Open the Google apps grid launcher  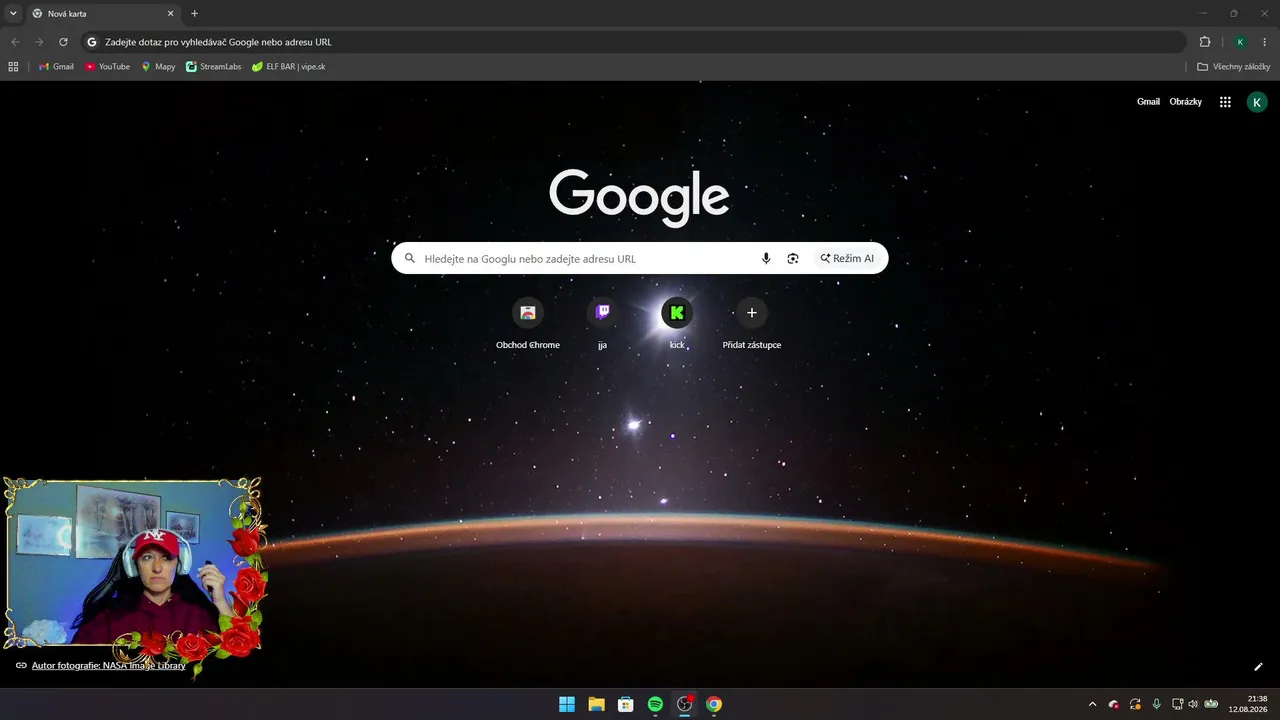(x=1225, y=102)
